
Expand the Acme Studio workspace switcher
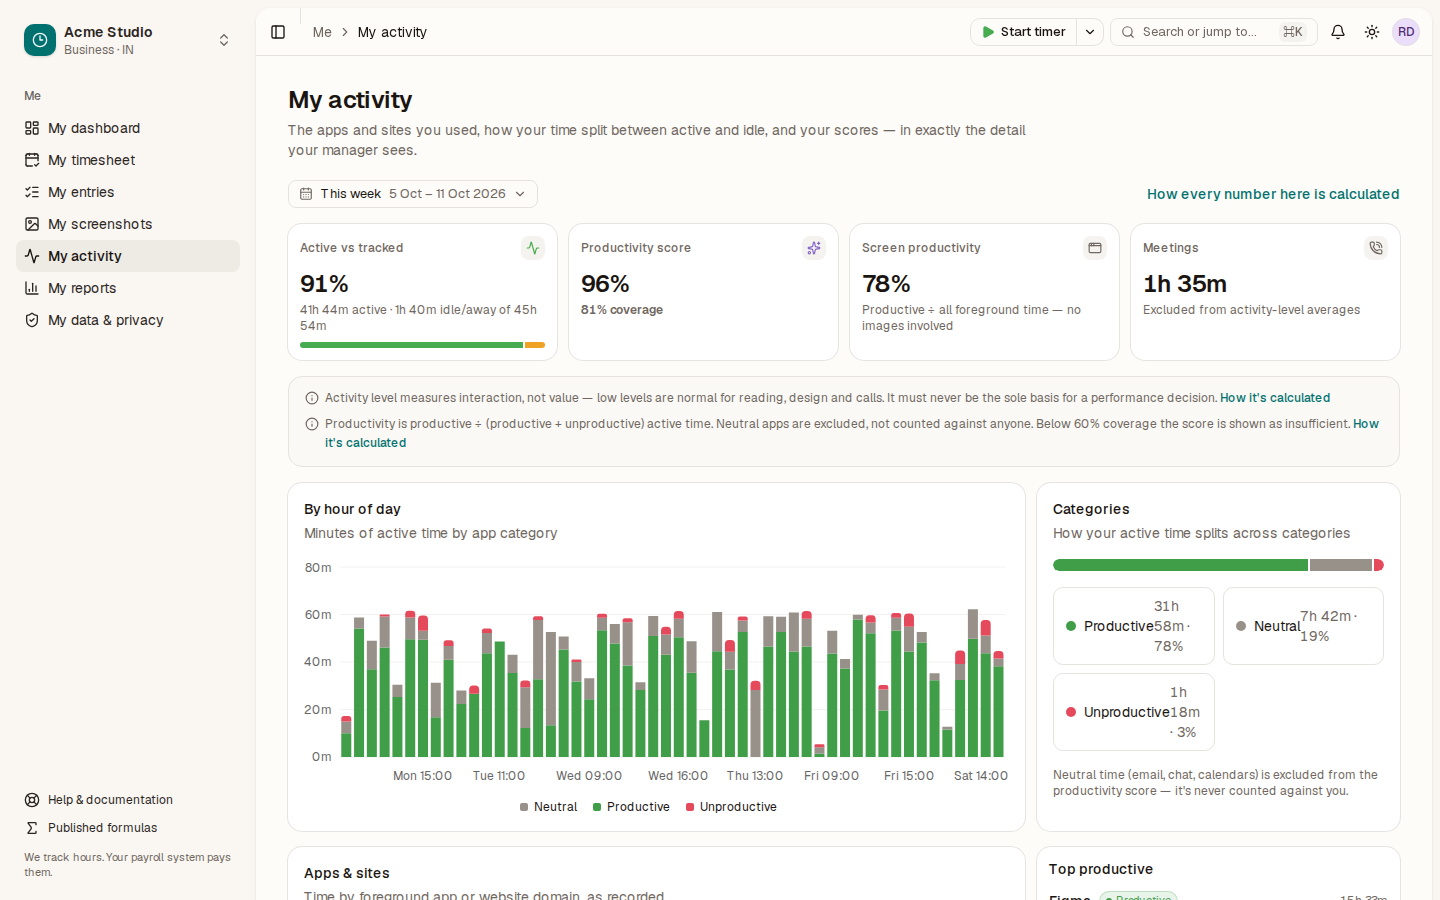click(x=224, y=40)
